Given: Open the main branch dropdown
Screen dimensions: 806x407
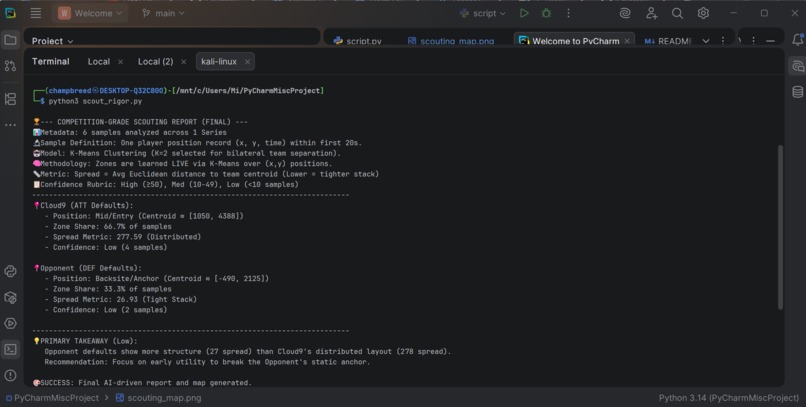Looking at the screenshot, I should coord(163,13).
